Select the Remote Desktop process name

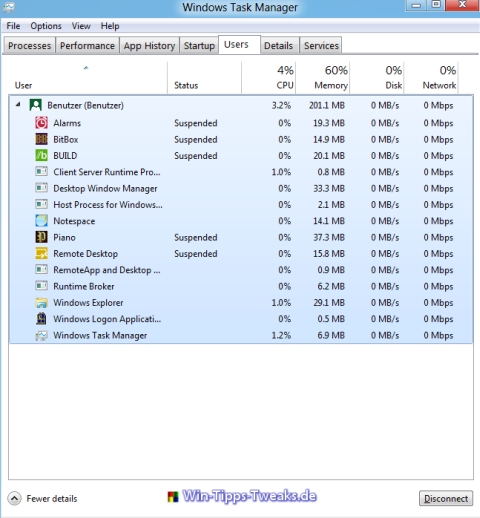(x=85, y=254)
